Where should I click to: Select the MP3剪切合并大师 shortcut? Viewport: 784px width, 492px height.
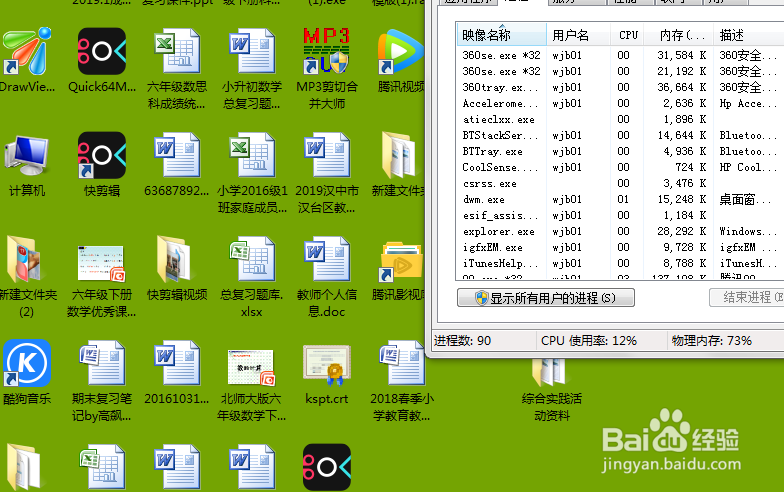click(326, 68)
